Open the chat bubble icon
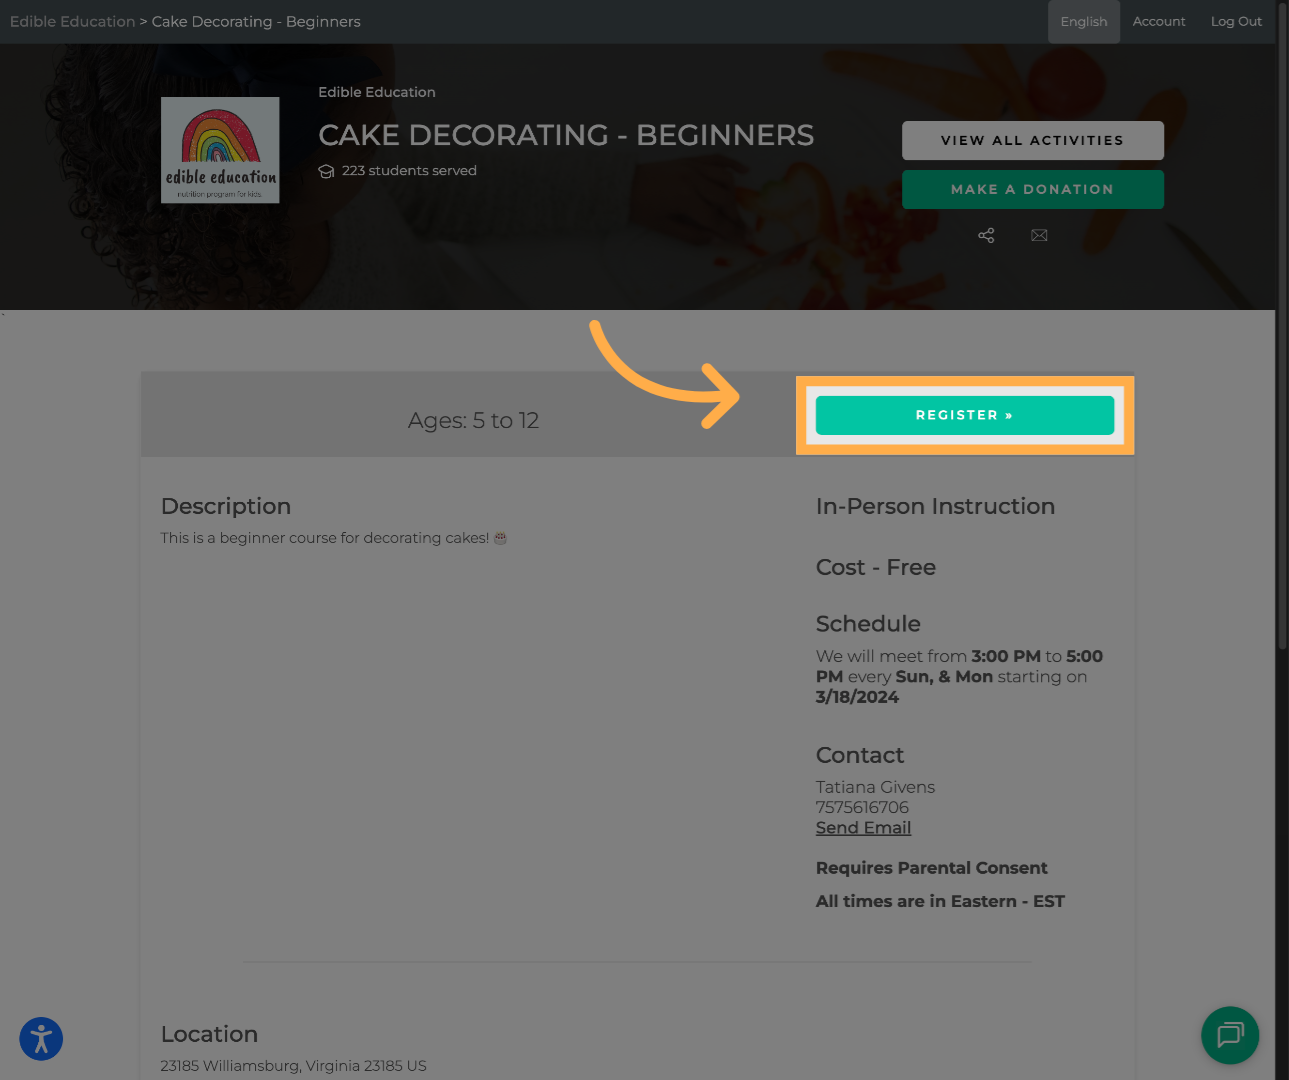This screenshot has height=1080, width=1289. (1230, 1035)
